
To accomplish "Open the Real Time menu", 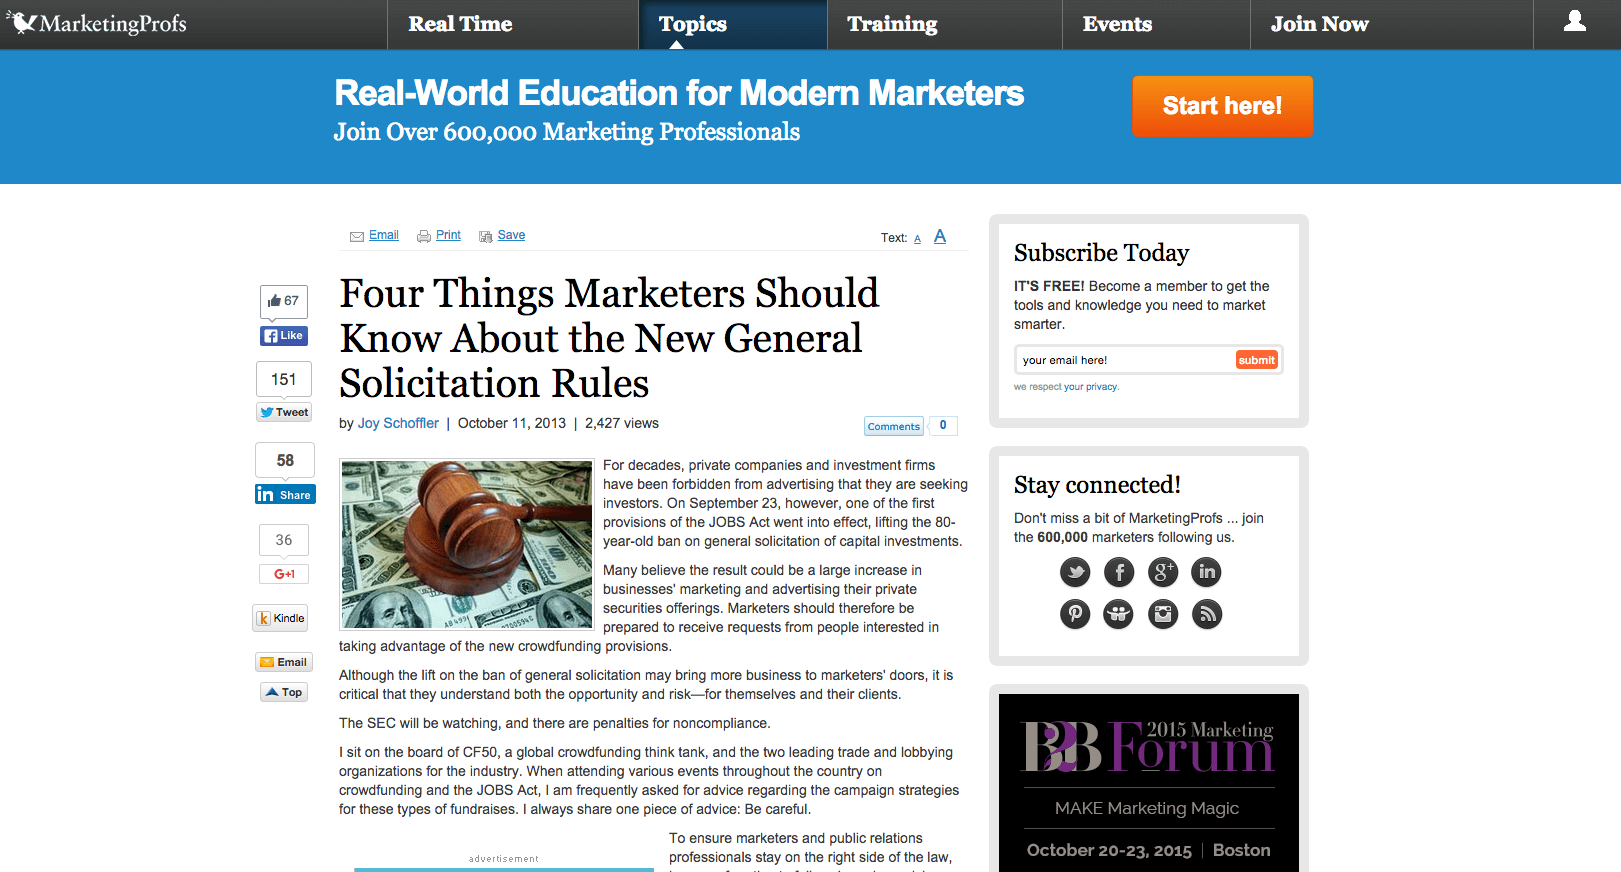I will [x=460, y=24].
